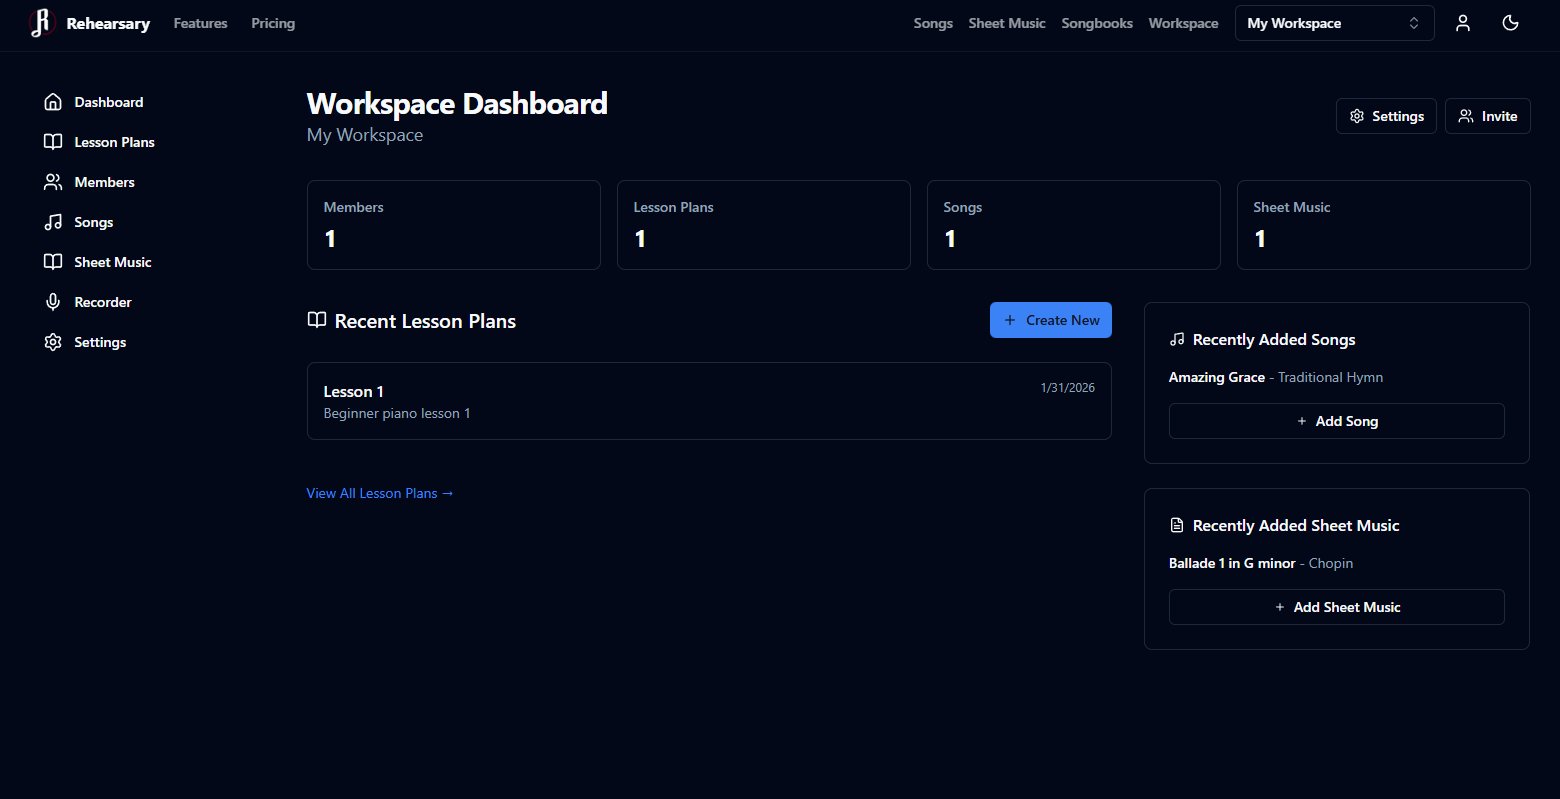This screenshot has width=1560, height=799.
Task: Click the Create New button
Action: [x=1050, y=319]
